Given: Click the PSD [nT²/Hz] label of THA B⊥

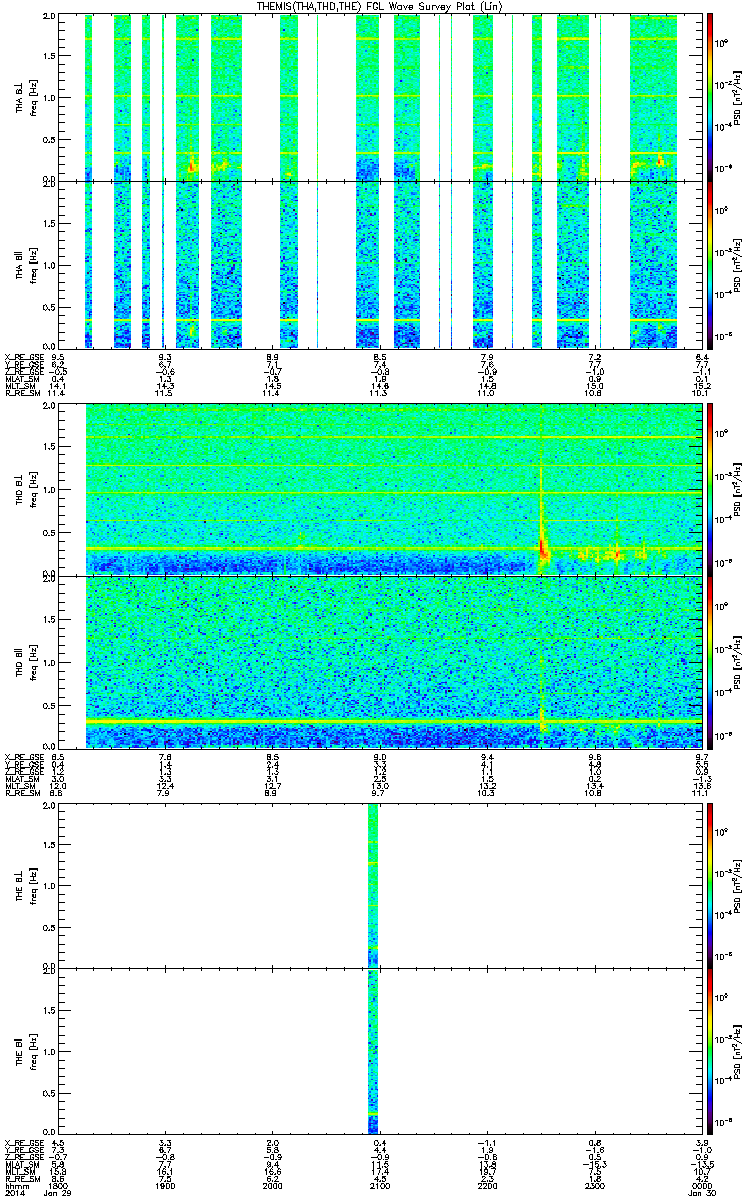Looking at the screenshot, I should coord(738,98).
